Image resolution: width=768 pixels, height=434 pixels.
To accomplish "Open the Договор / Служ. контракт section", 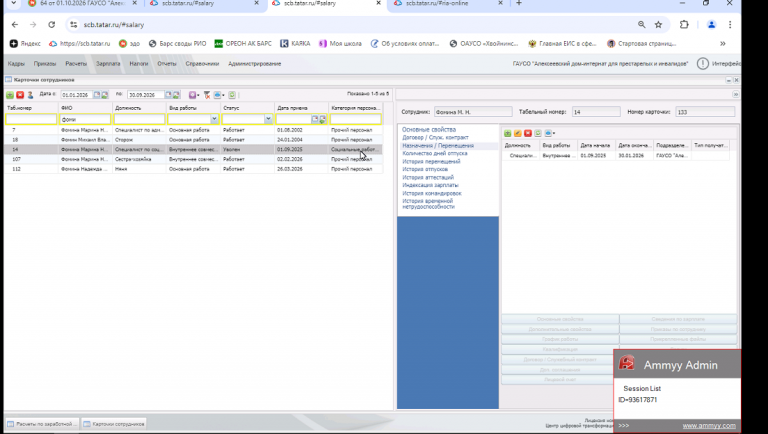I will coord(435,137).
